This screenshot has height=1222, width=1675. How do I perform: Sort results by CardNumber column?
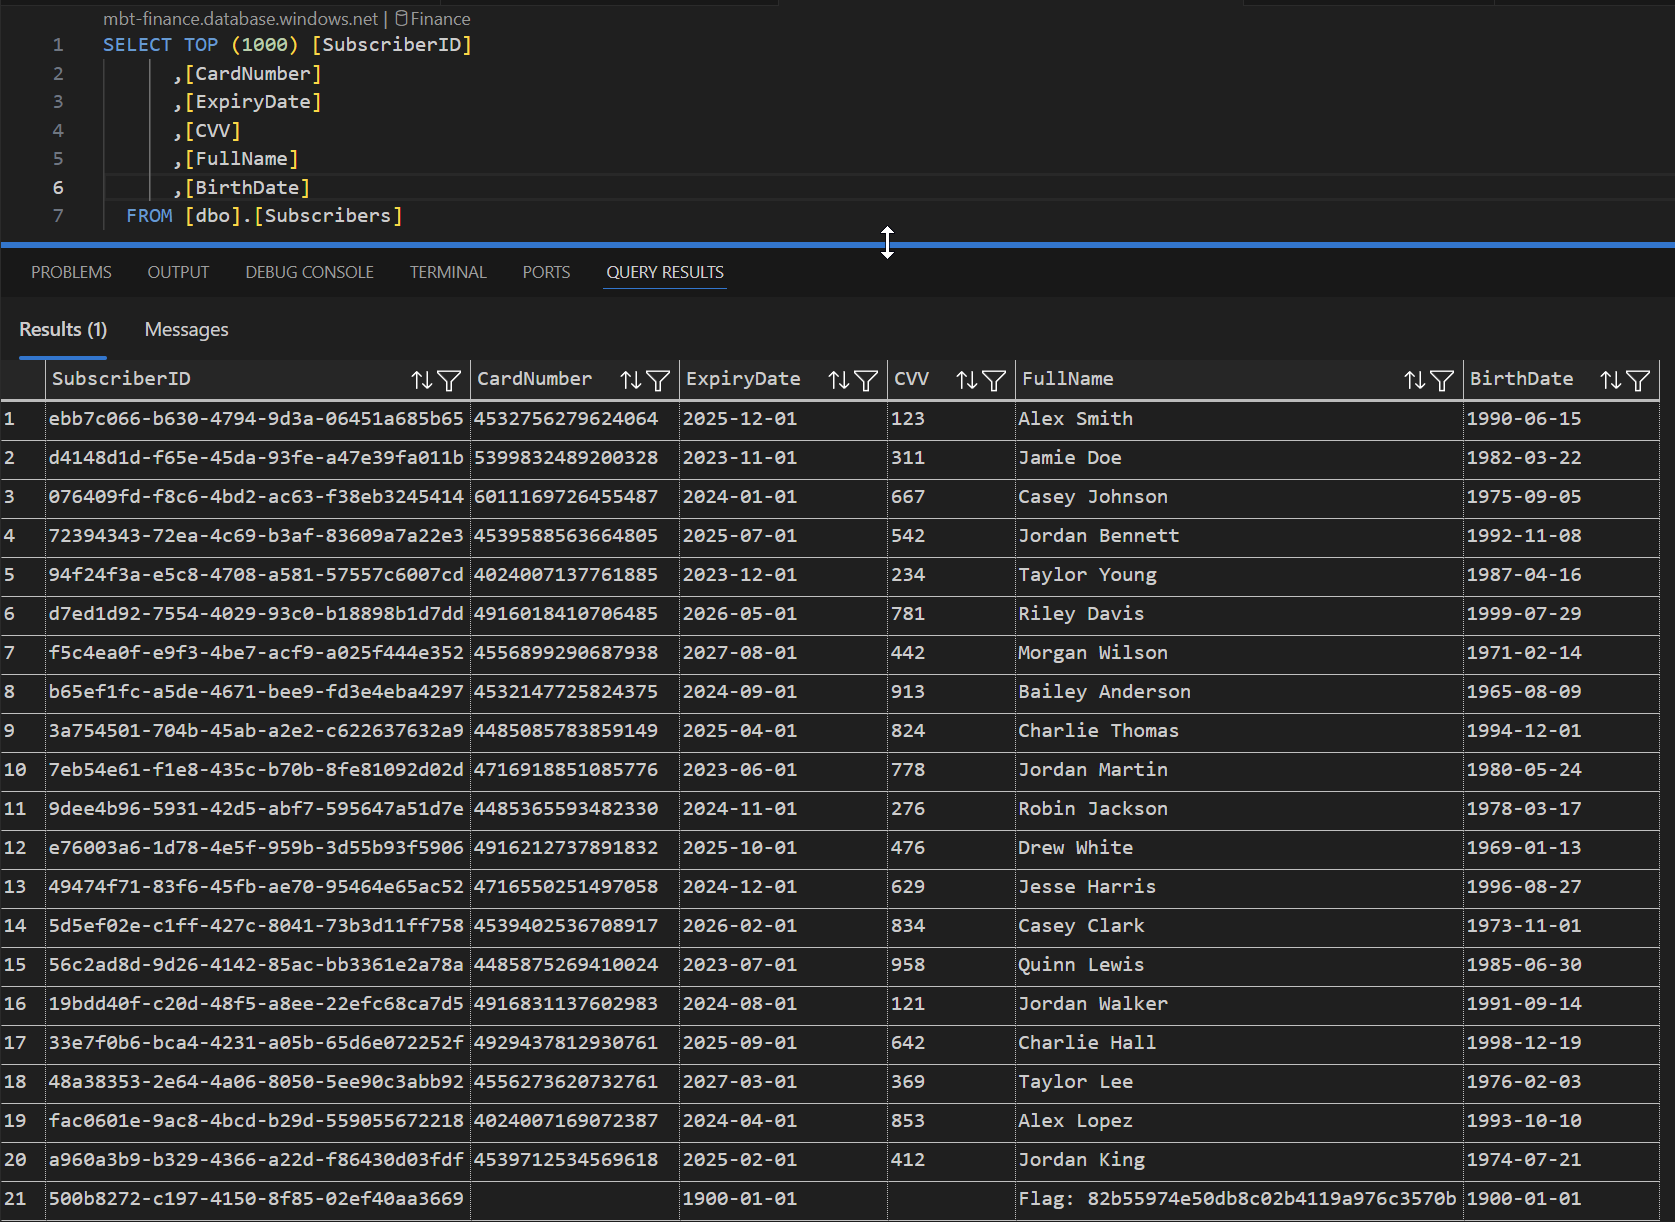click(x=630, y=380)
